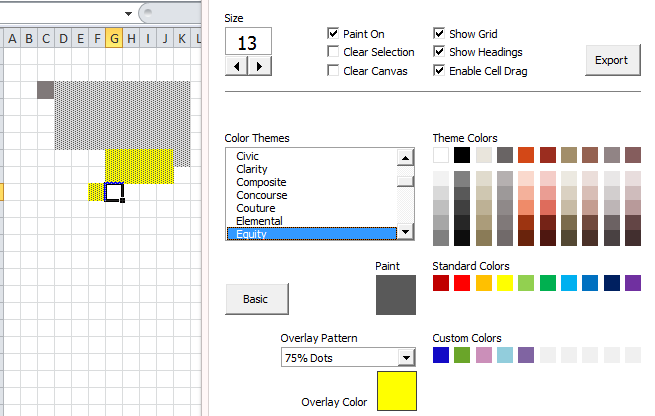The image size is (655, 416).
Task: Select column G header
Action: click(114, 39)
